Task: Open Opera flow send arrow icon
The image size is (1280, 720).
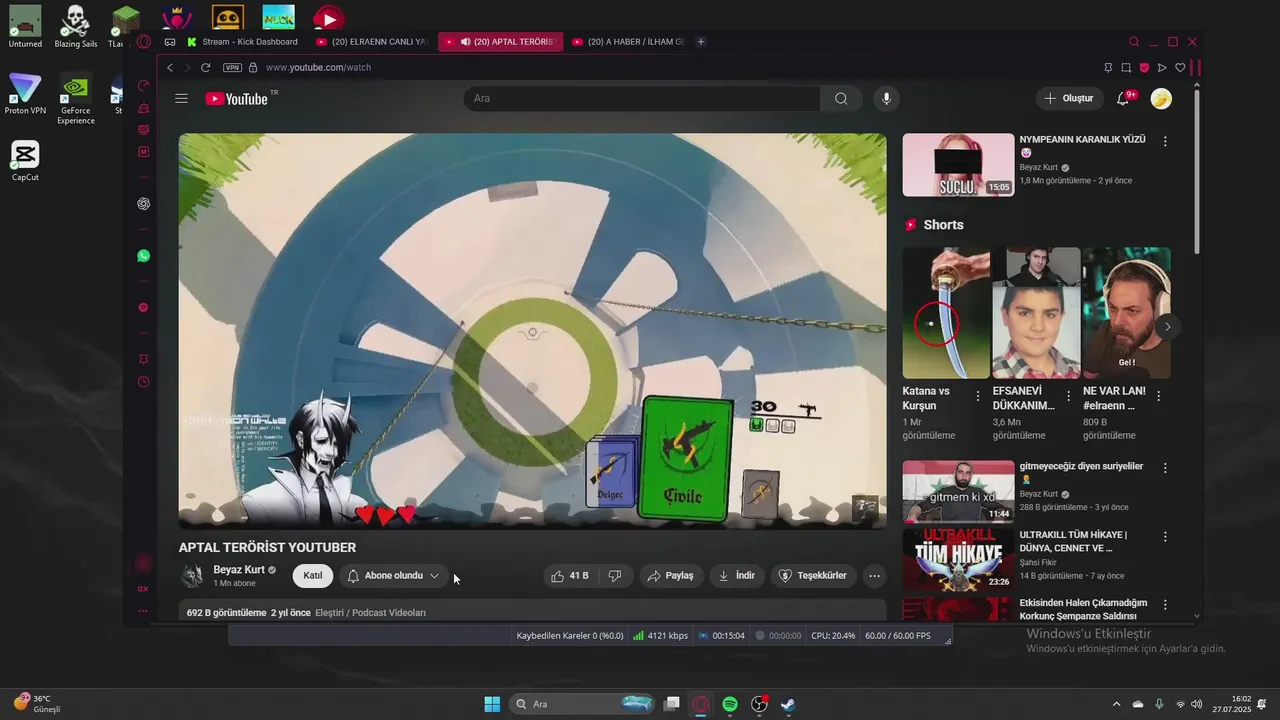Action: 1162,67
